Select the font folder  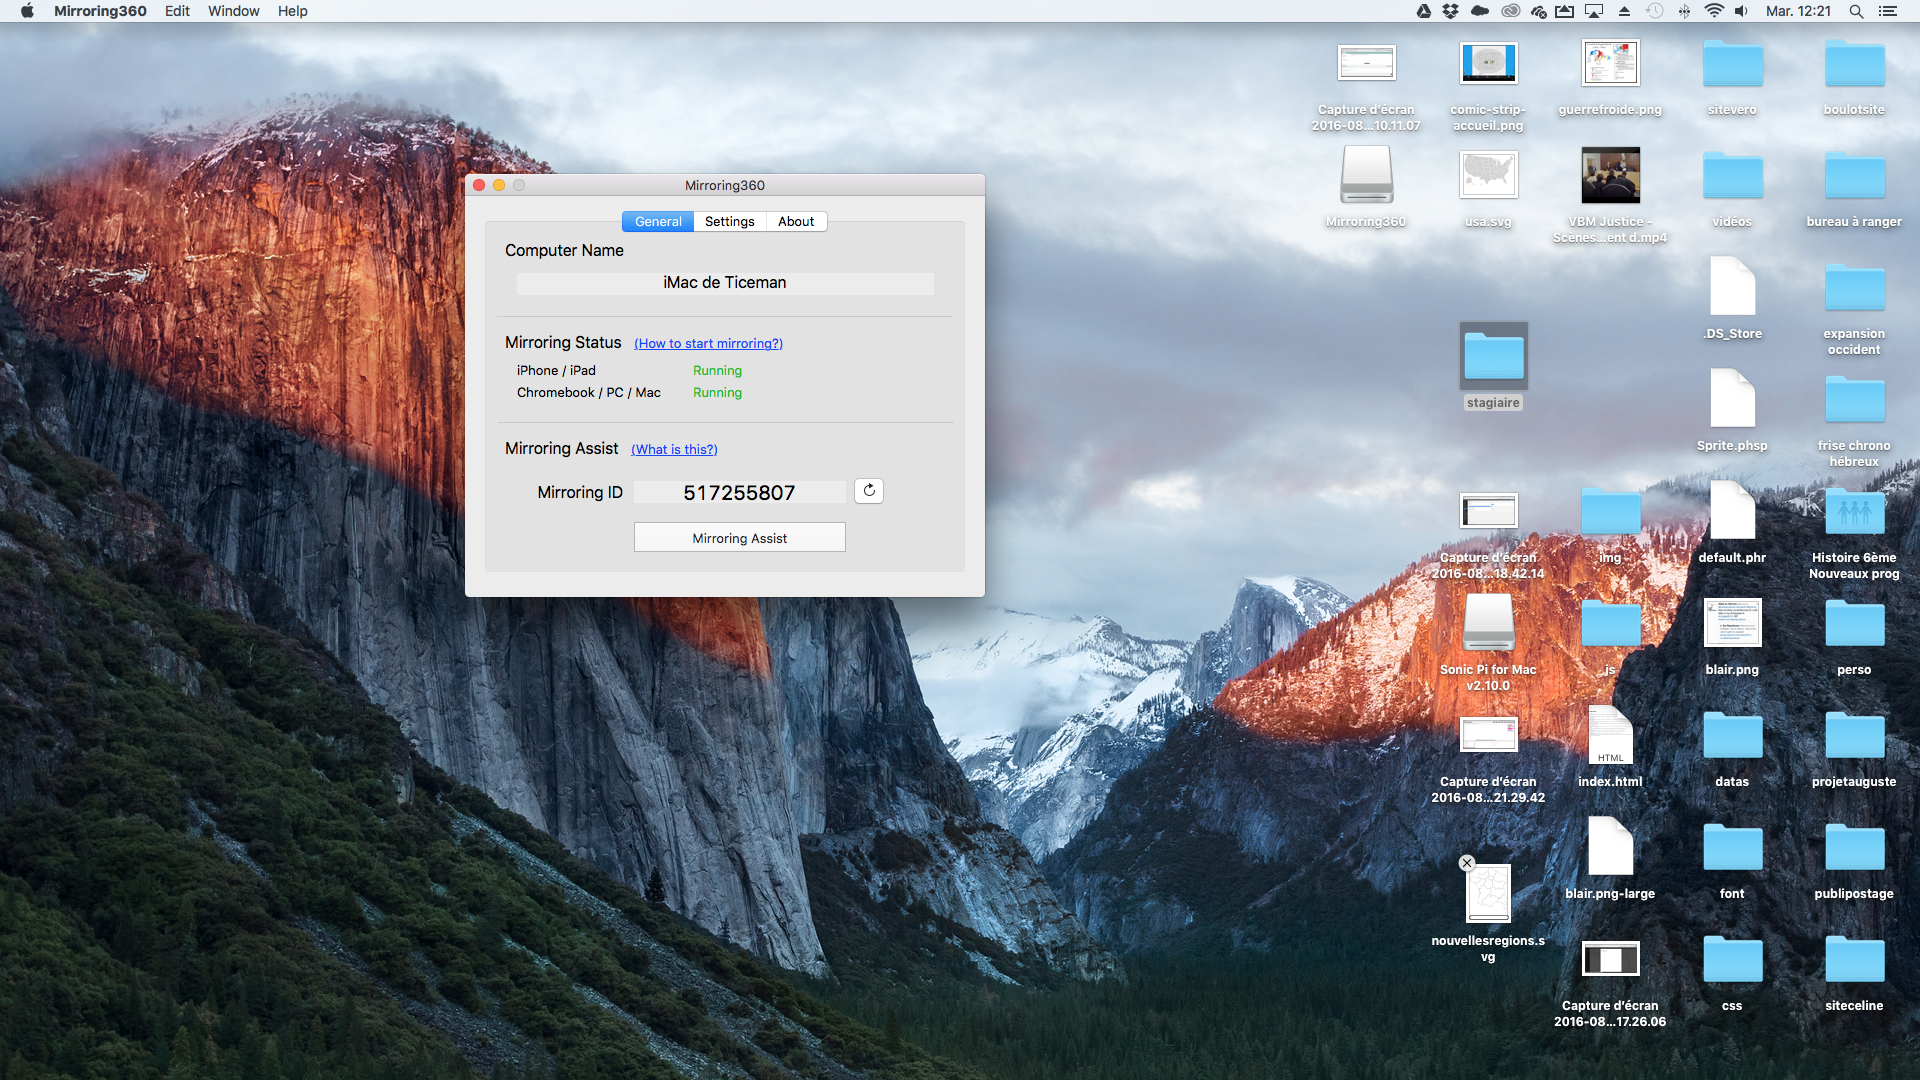click(1732, 848)
